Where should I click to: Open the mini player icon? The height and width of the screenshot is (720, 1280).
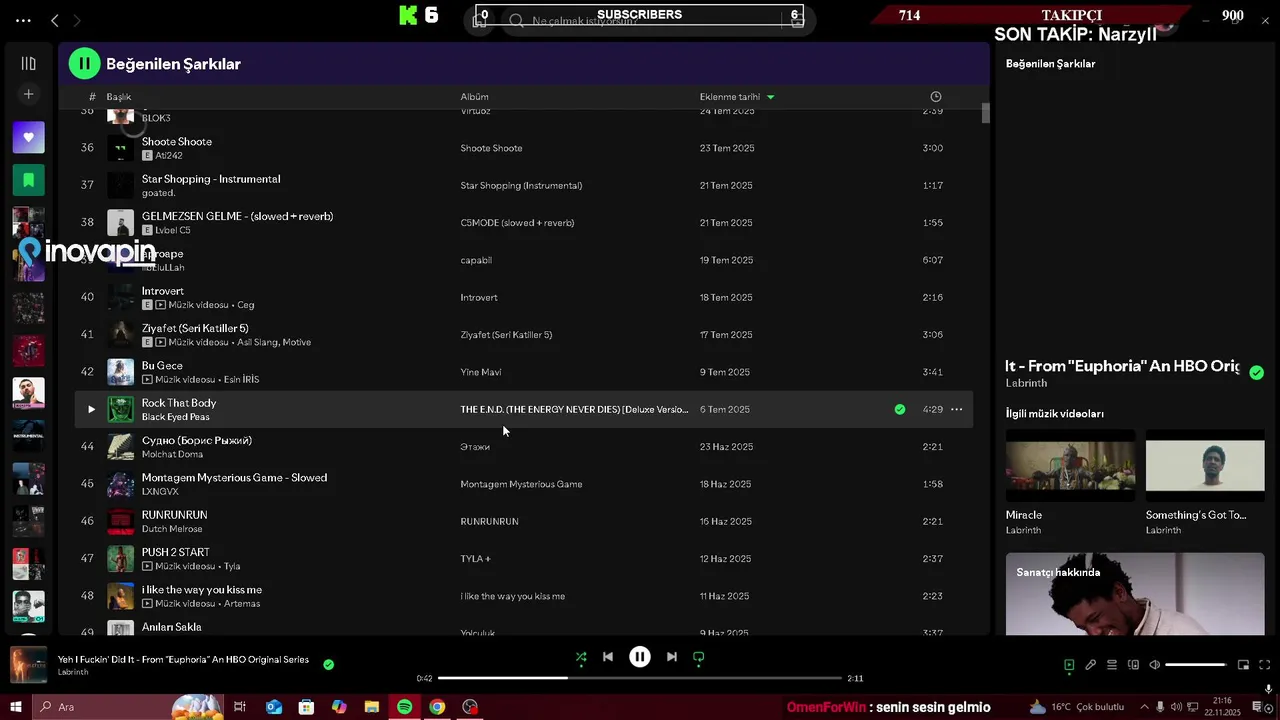pyautogui.click(x=1244, y=665)
